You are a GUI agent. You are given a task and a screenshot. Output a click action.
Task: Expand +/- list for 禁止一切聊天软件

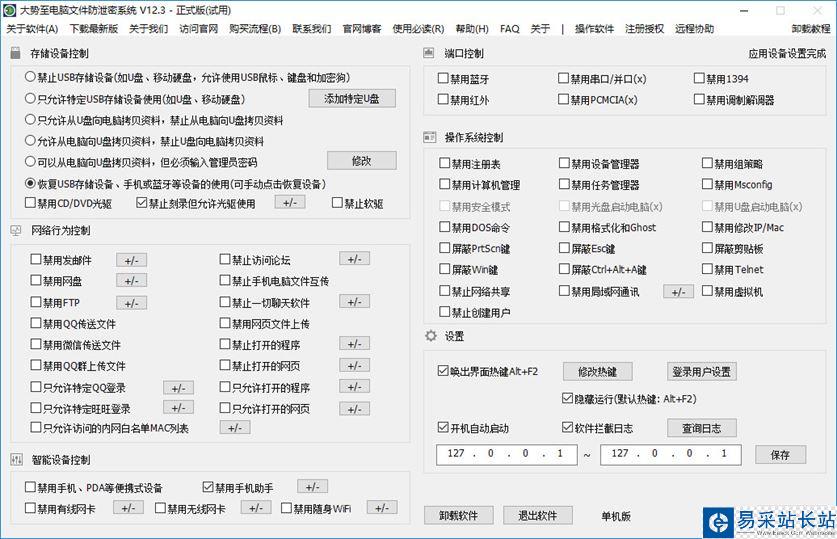coord(354,302)
